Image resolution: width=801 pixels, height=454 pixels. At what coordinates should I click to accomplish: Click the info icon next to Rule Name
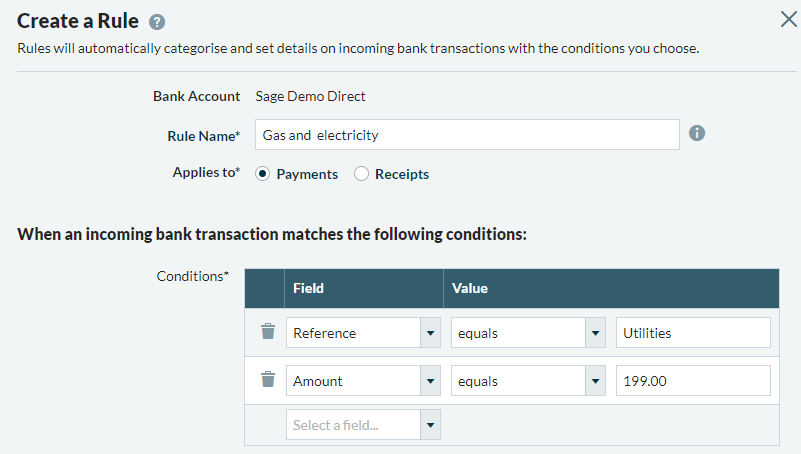[x=697, y=133]
